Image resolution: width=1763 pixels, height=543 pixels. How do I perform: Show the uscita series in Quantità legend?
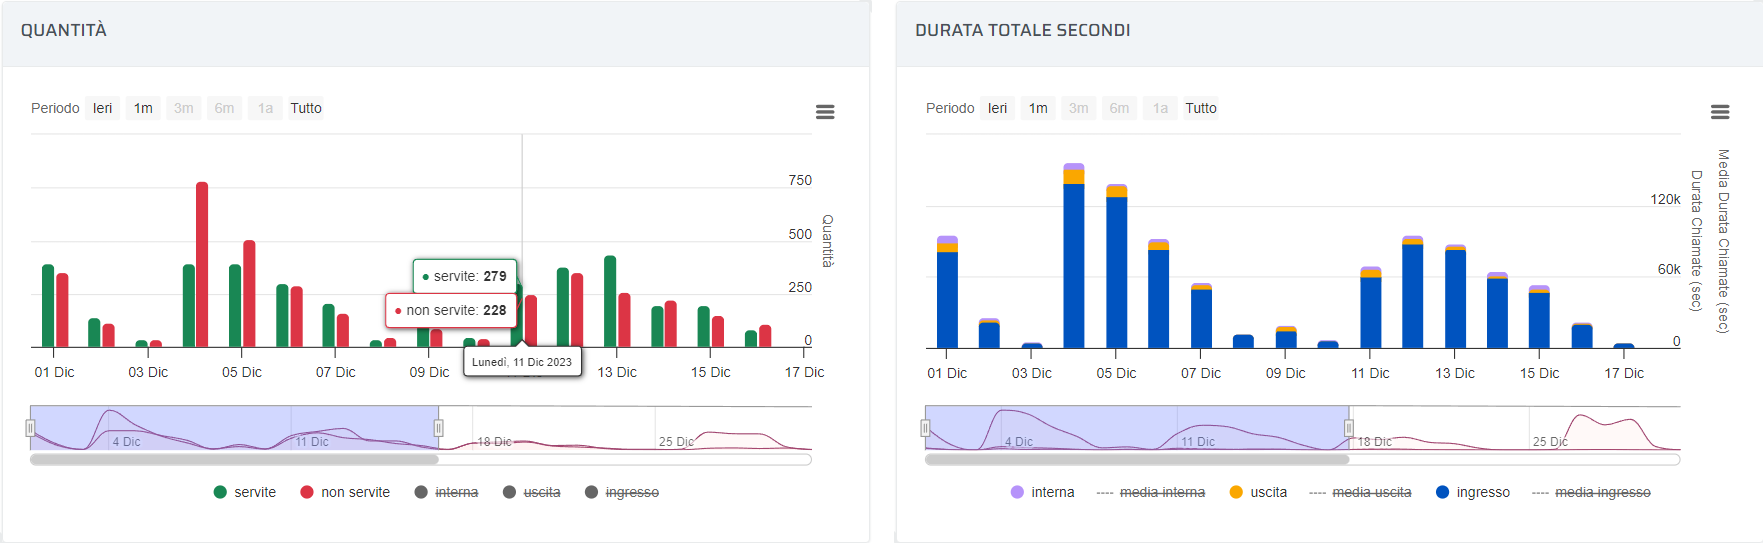click(x=531, y=492)
